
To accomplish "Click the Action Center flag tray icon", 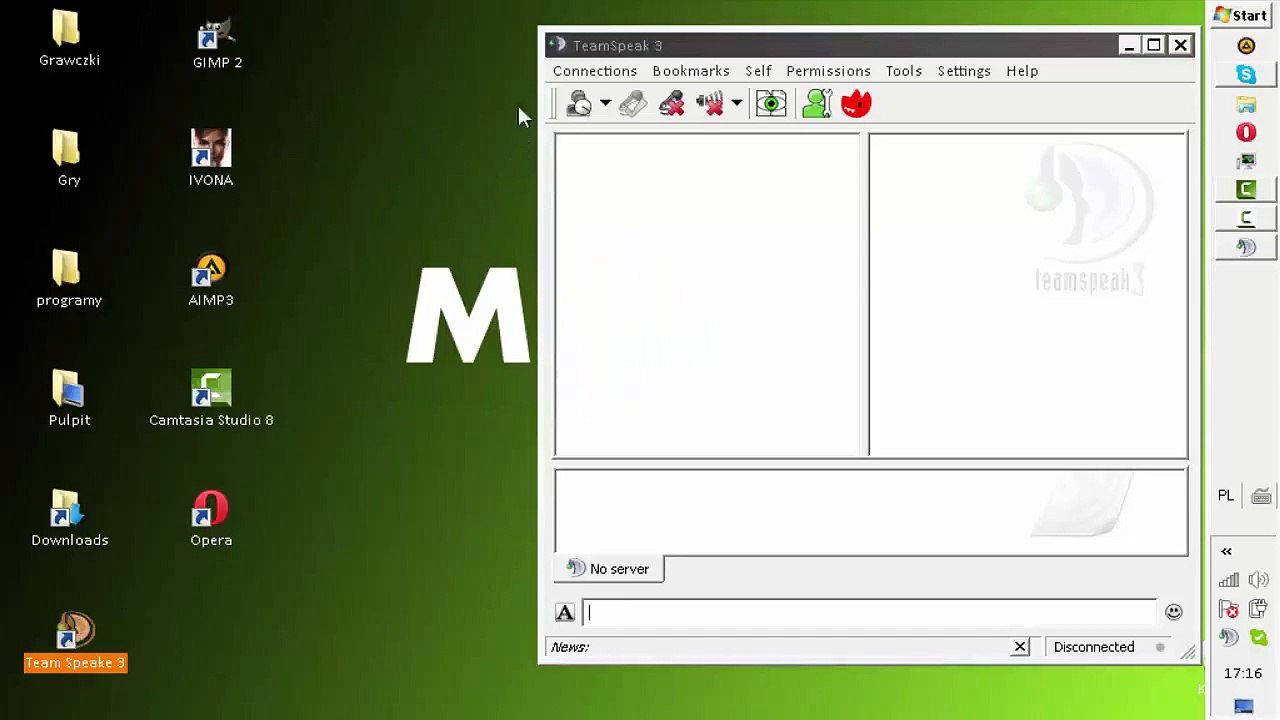I will coord(1229,610).
